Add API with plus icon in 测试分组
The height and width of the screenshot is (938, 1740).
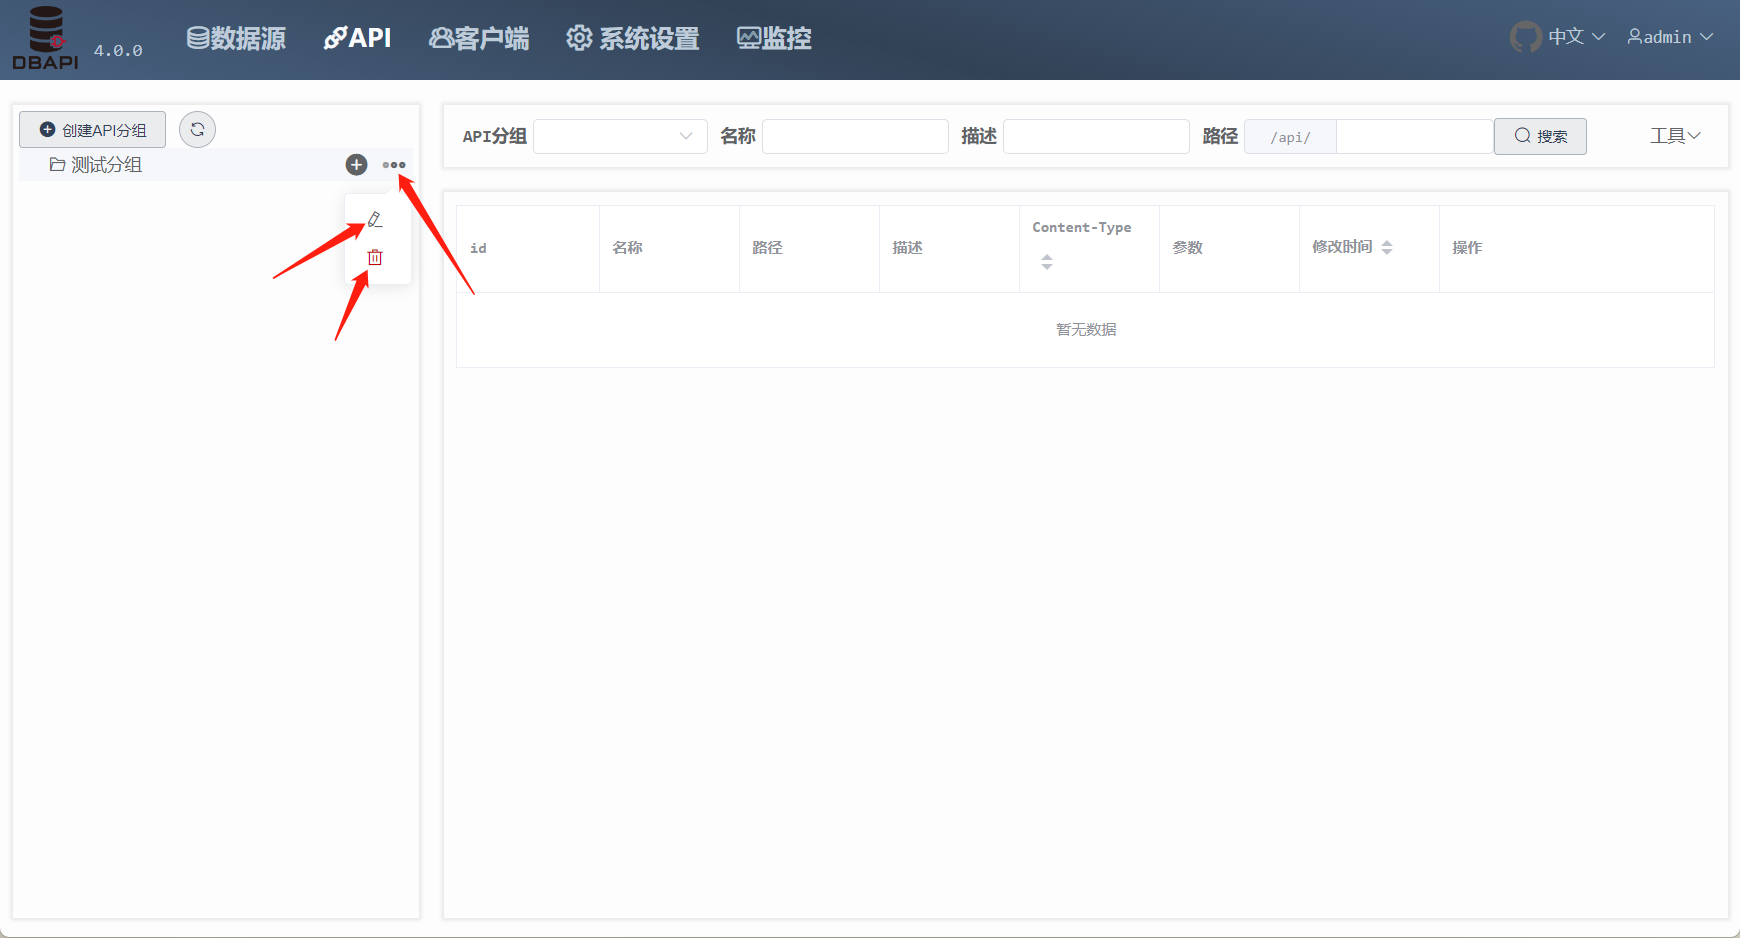tap(356, 165)
